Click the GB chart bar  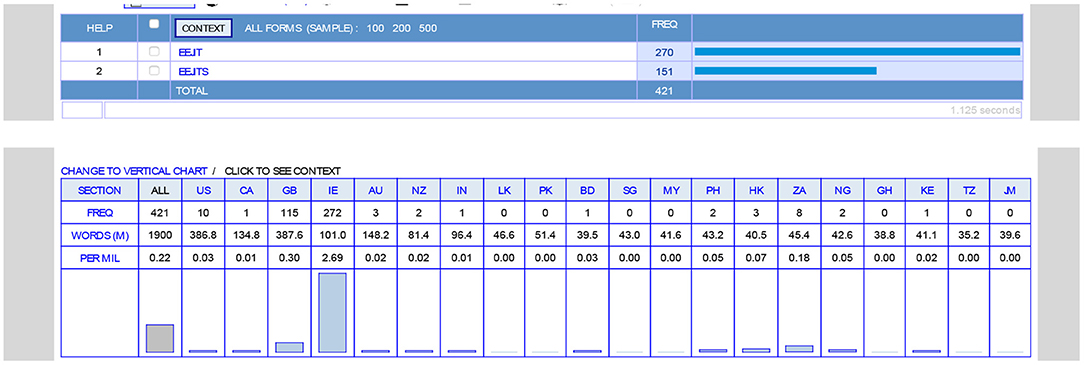[289, 348]
